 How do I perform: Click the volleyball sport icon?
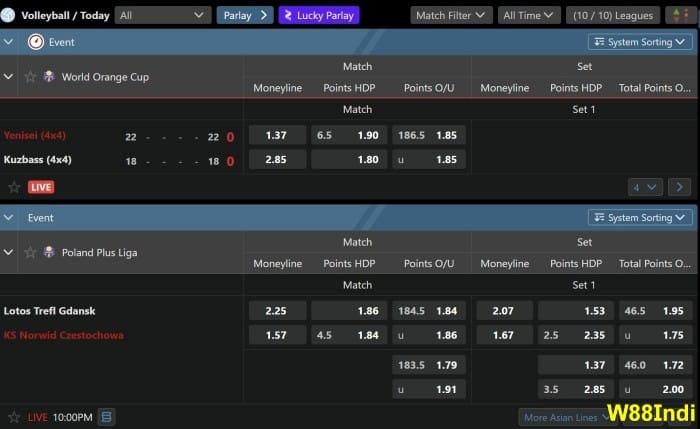(x=8, y=15)
